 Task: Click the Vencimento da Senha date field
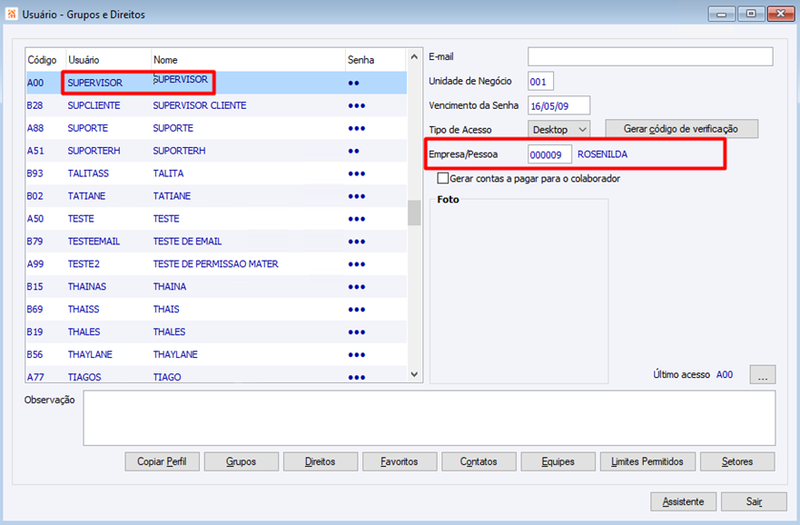coord(559,106)
